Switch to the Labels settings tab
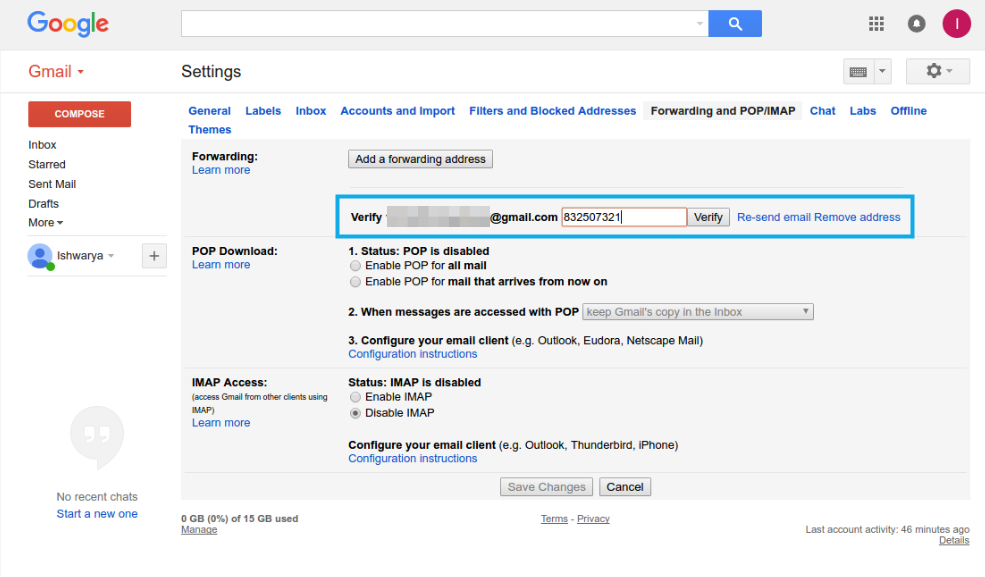 263,111
